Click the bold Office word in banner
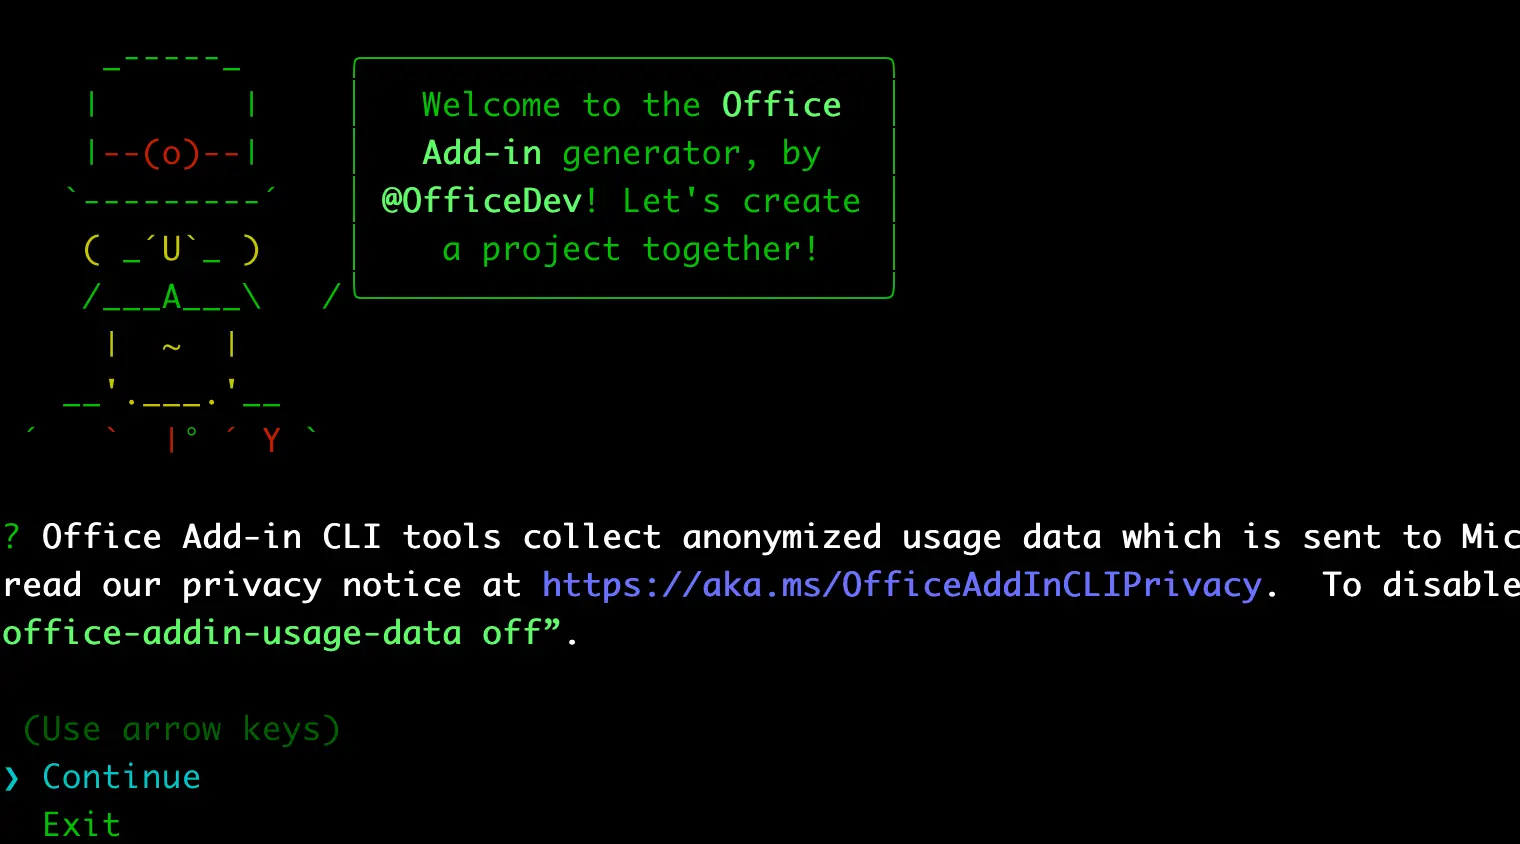Viewport: 1520px width, 844px height. click(781, 105)
